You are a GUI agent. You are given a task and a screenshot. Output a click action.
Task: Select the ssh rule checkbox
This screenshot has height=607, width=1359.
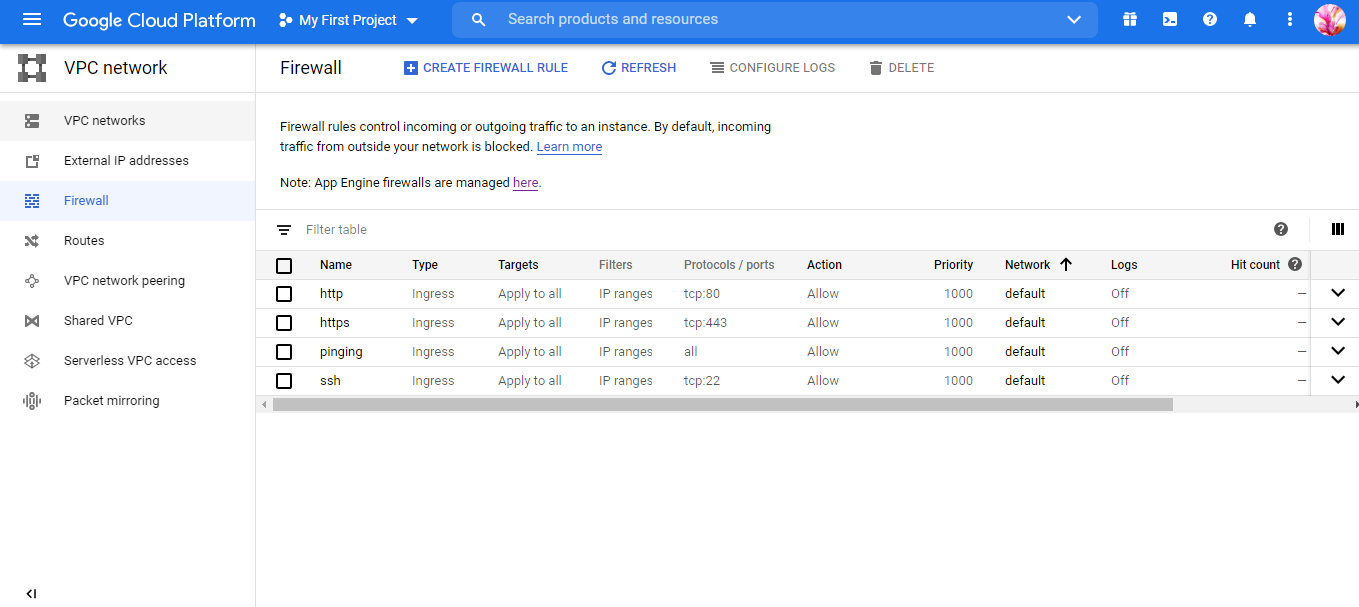click(x=284, y=381)
